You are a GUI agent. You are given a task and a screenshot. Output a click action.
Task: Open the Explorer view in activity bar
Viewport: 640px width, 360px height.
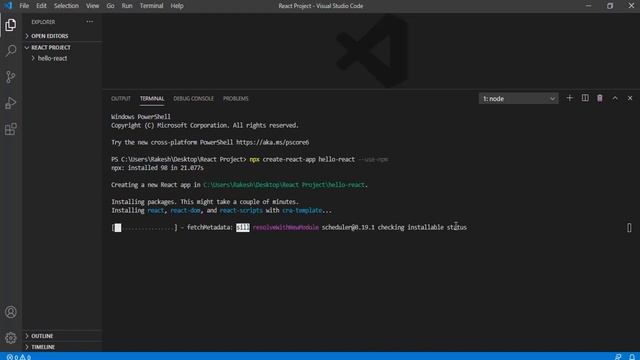(x=11, y=25)
